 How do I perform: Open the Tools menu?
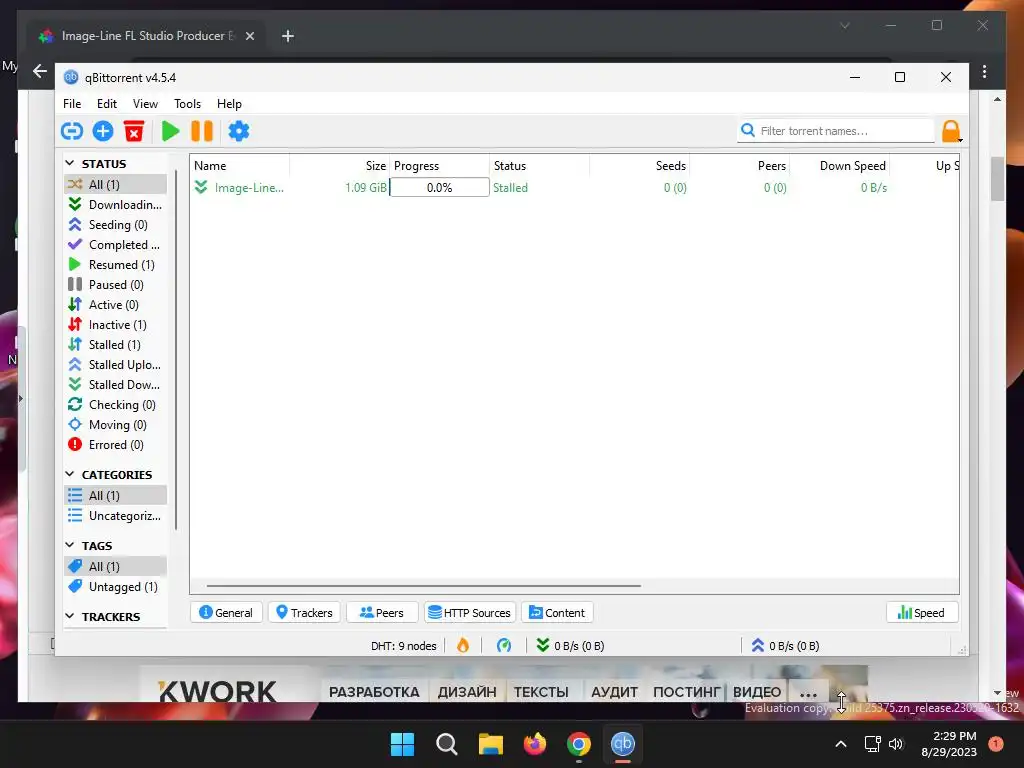(187, 104)
